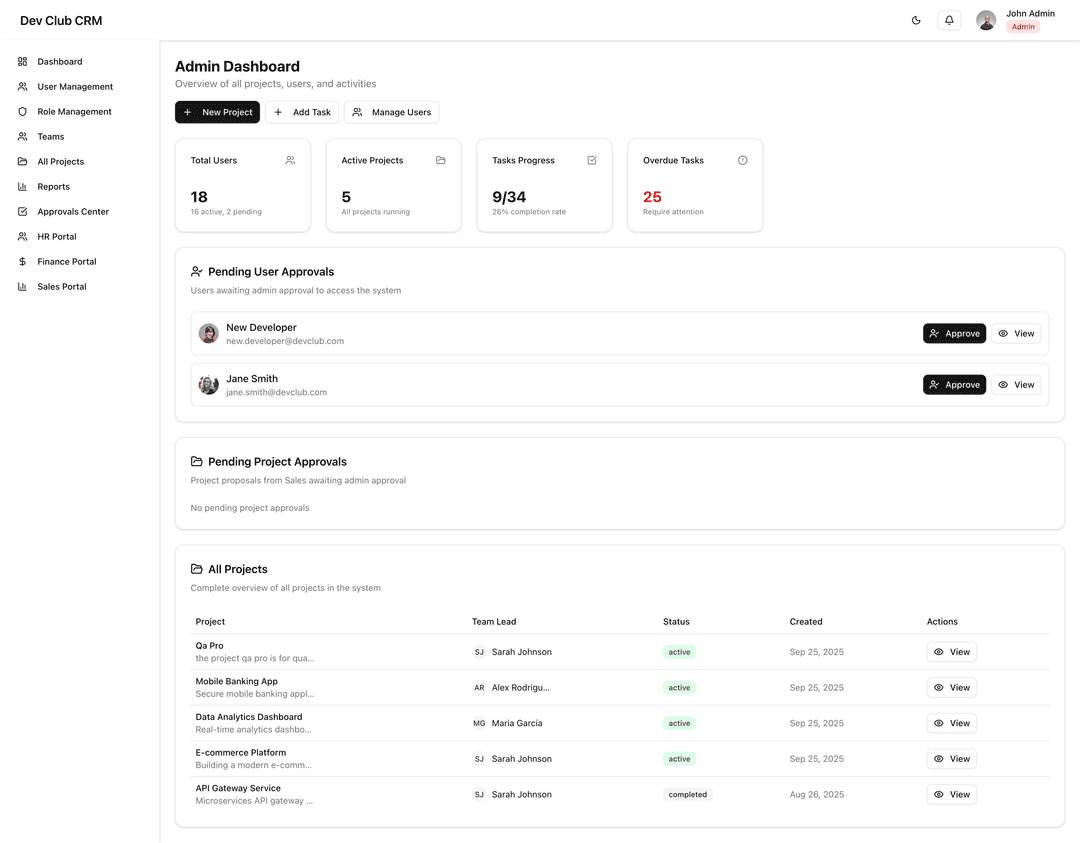Select Reports in the sidebar
1080x843 pixels.
click(x=53, y=187)
